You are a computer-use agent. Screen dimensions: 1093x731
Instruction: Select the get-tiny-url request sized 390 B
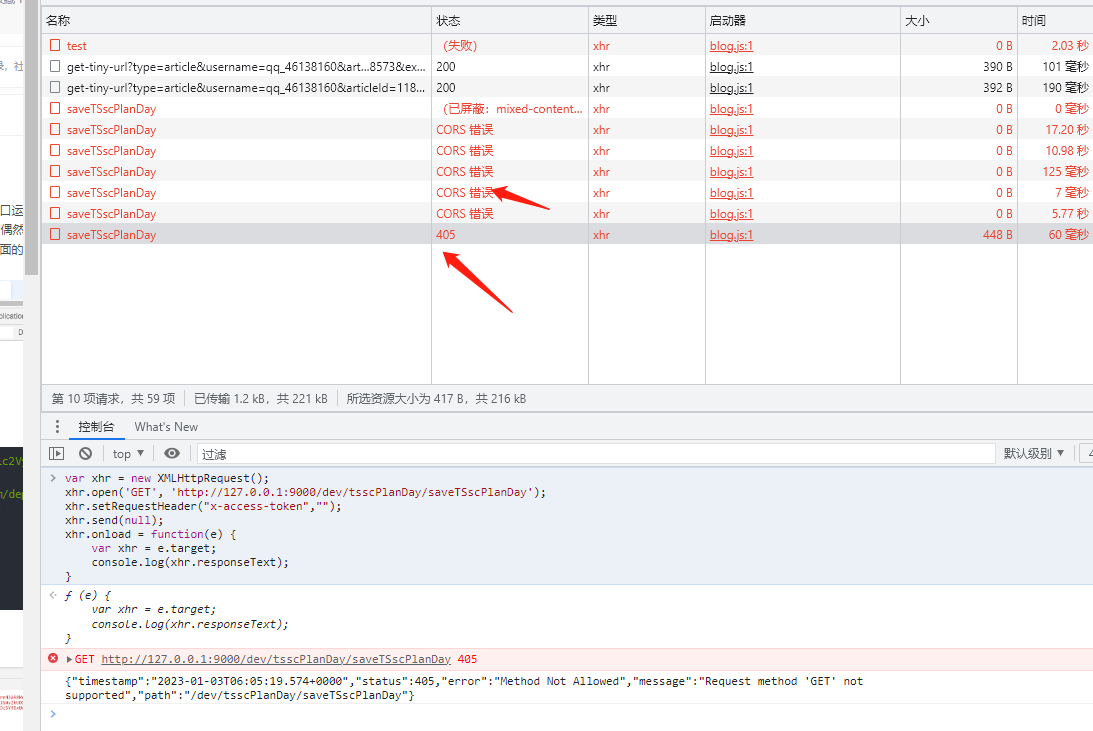(567, 66)
